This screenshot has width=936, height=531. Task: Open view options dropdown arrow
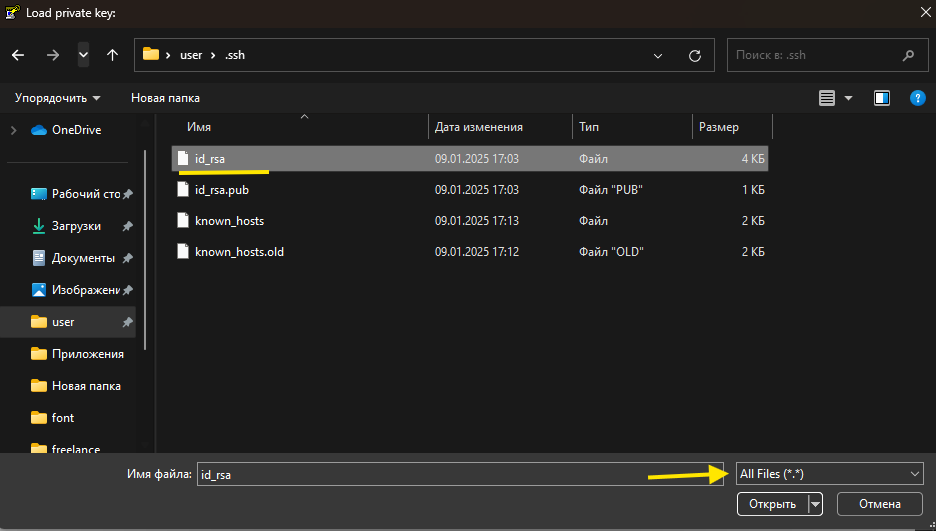click(x=848, y=98)
